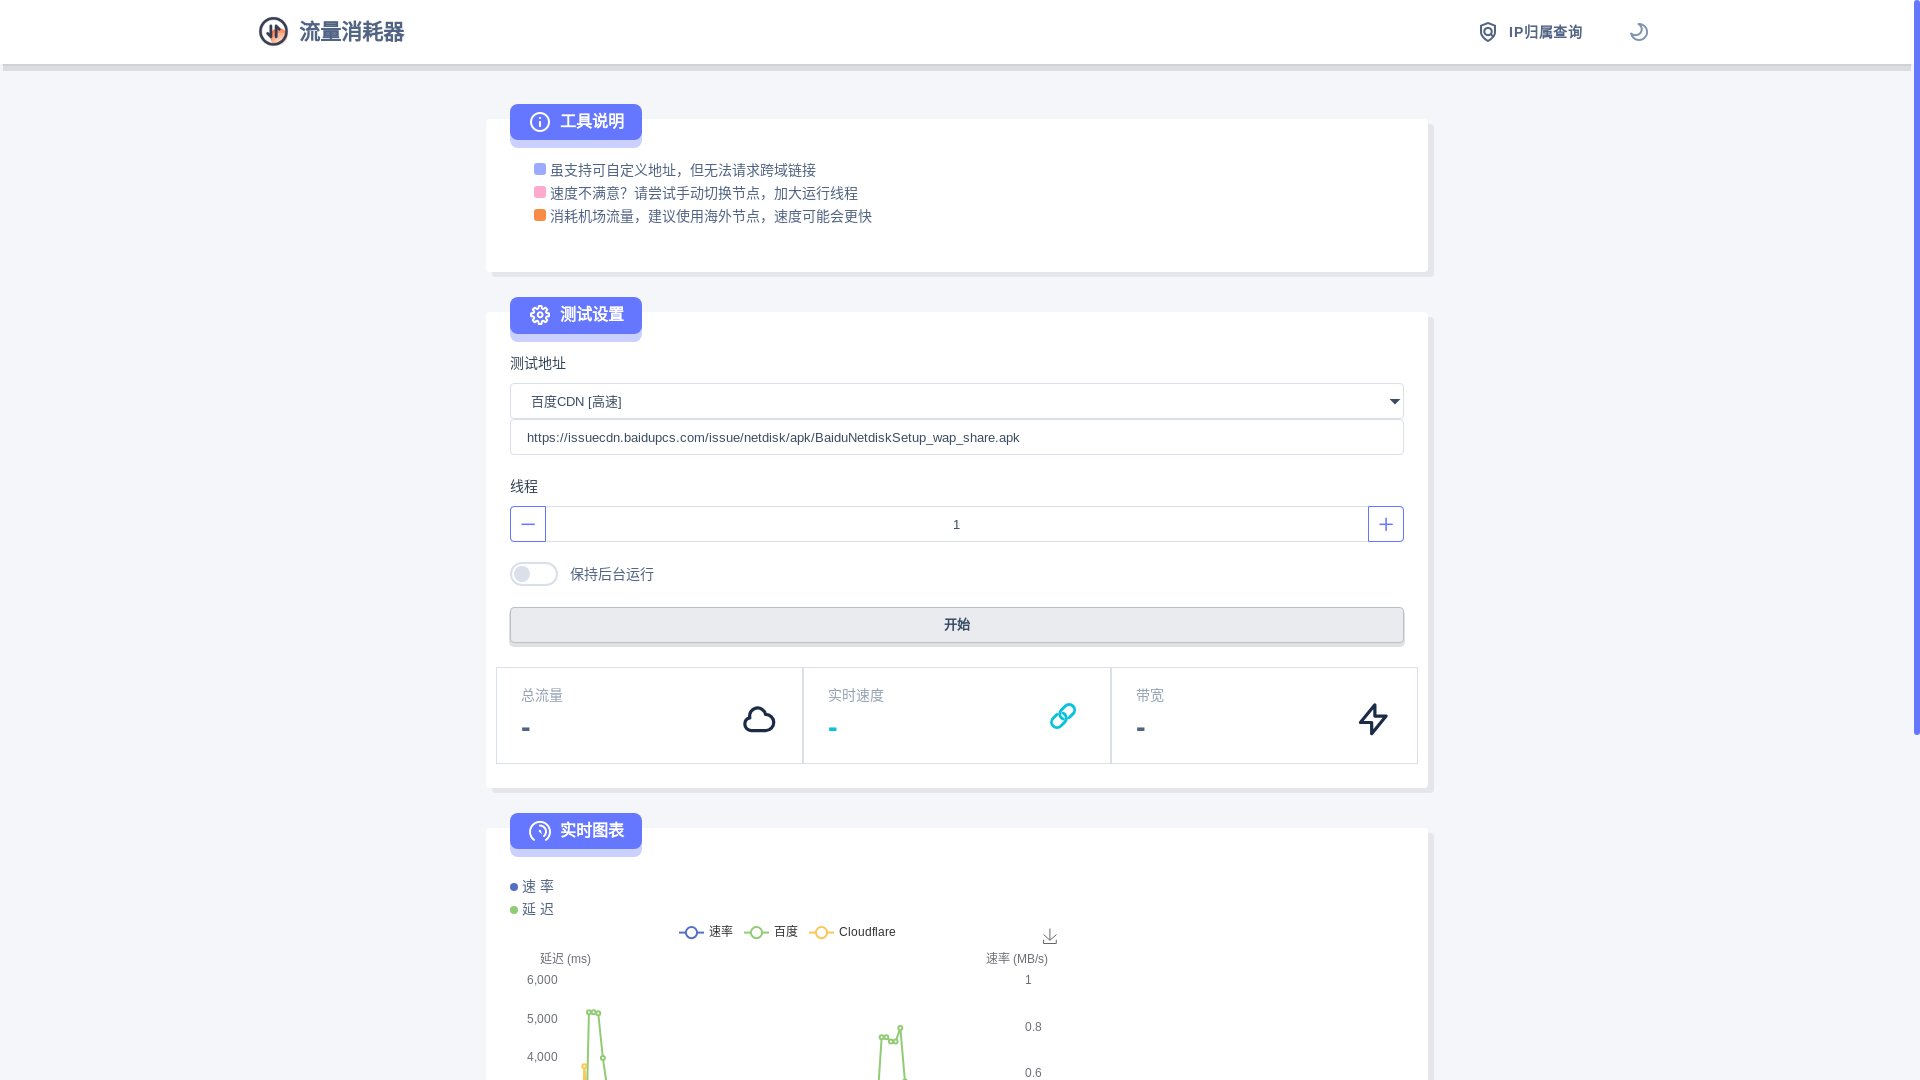Screen dimensions: 1920x1080
Task: Open the 百度CDN [高速] dropdown
Action: point(957,401)
